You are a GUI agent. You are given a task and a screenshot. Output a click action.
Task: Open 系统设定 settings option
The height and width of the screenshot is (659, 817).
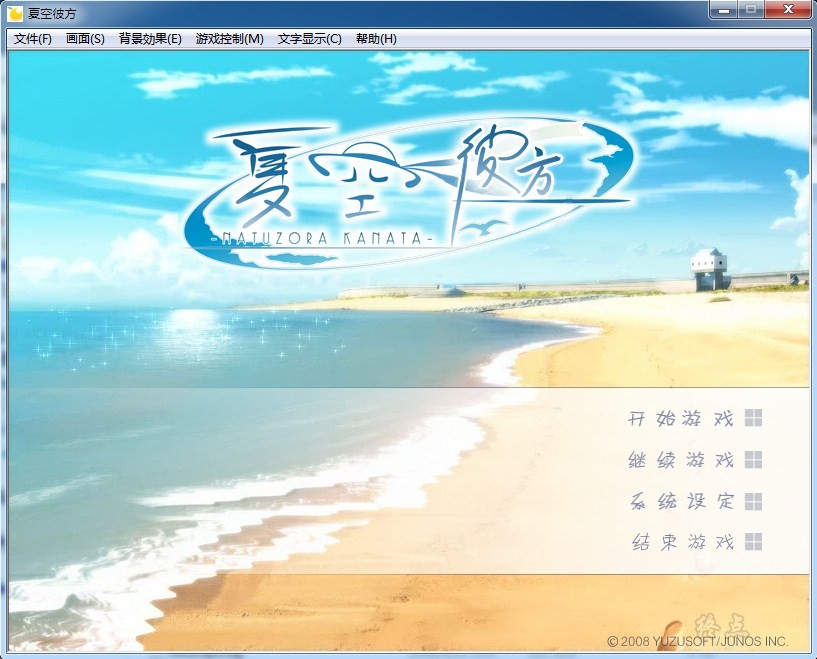(x=680, y=501)
